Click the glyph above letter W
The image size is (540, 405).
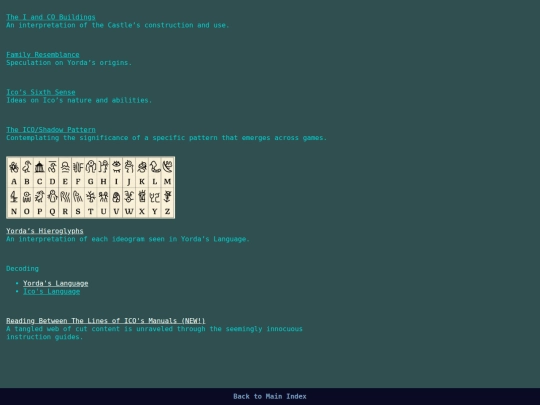129,197
